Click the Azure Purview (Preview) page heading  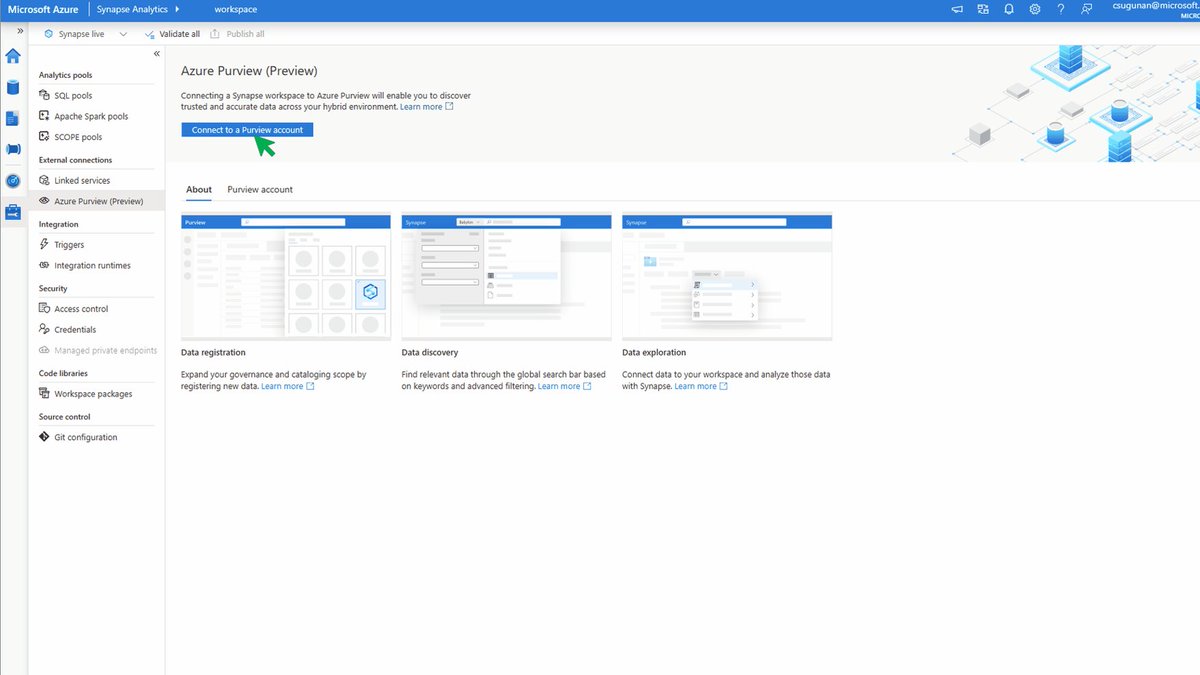[x=249, y=71]
